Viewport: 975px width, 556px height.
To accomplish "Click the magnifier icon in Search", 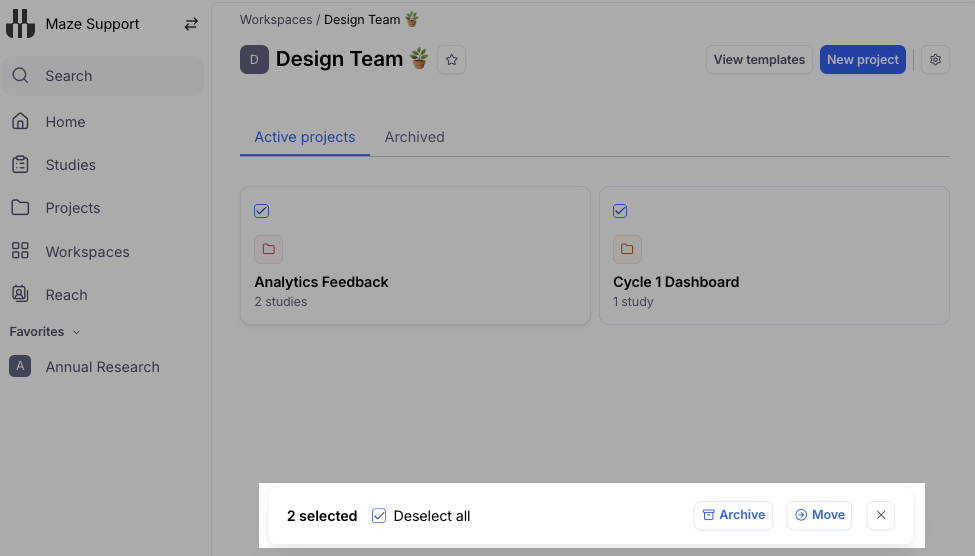I will pos(21,76).
